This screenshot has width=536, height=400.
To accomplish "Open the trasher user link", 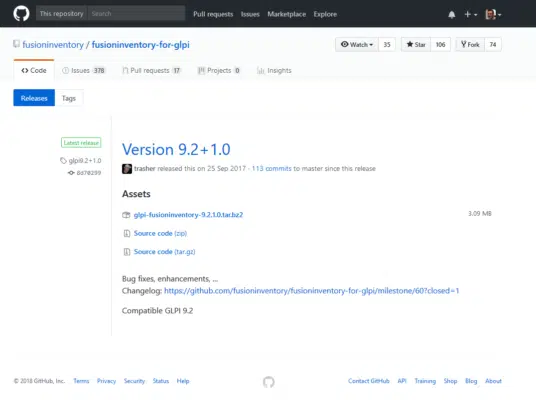I will coord(145,169).
